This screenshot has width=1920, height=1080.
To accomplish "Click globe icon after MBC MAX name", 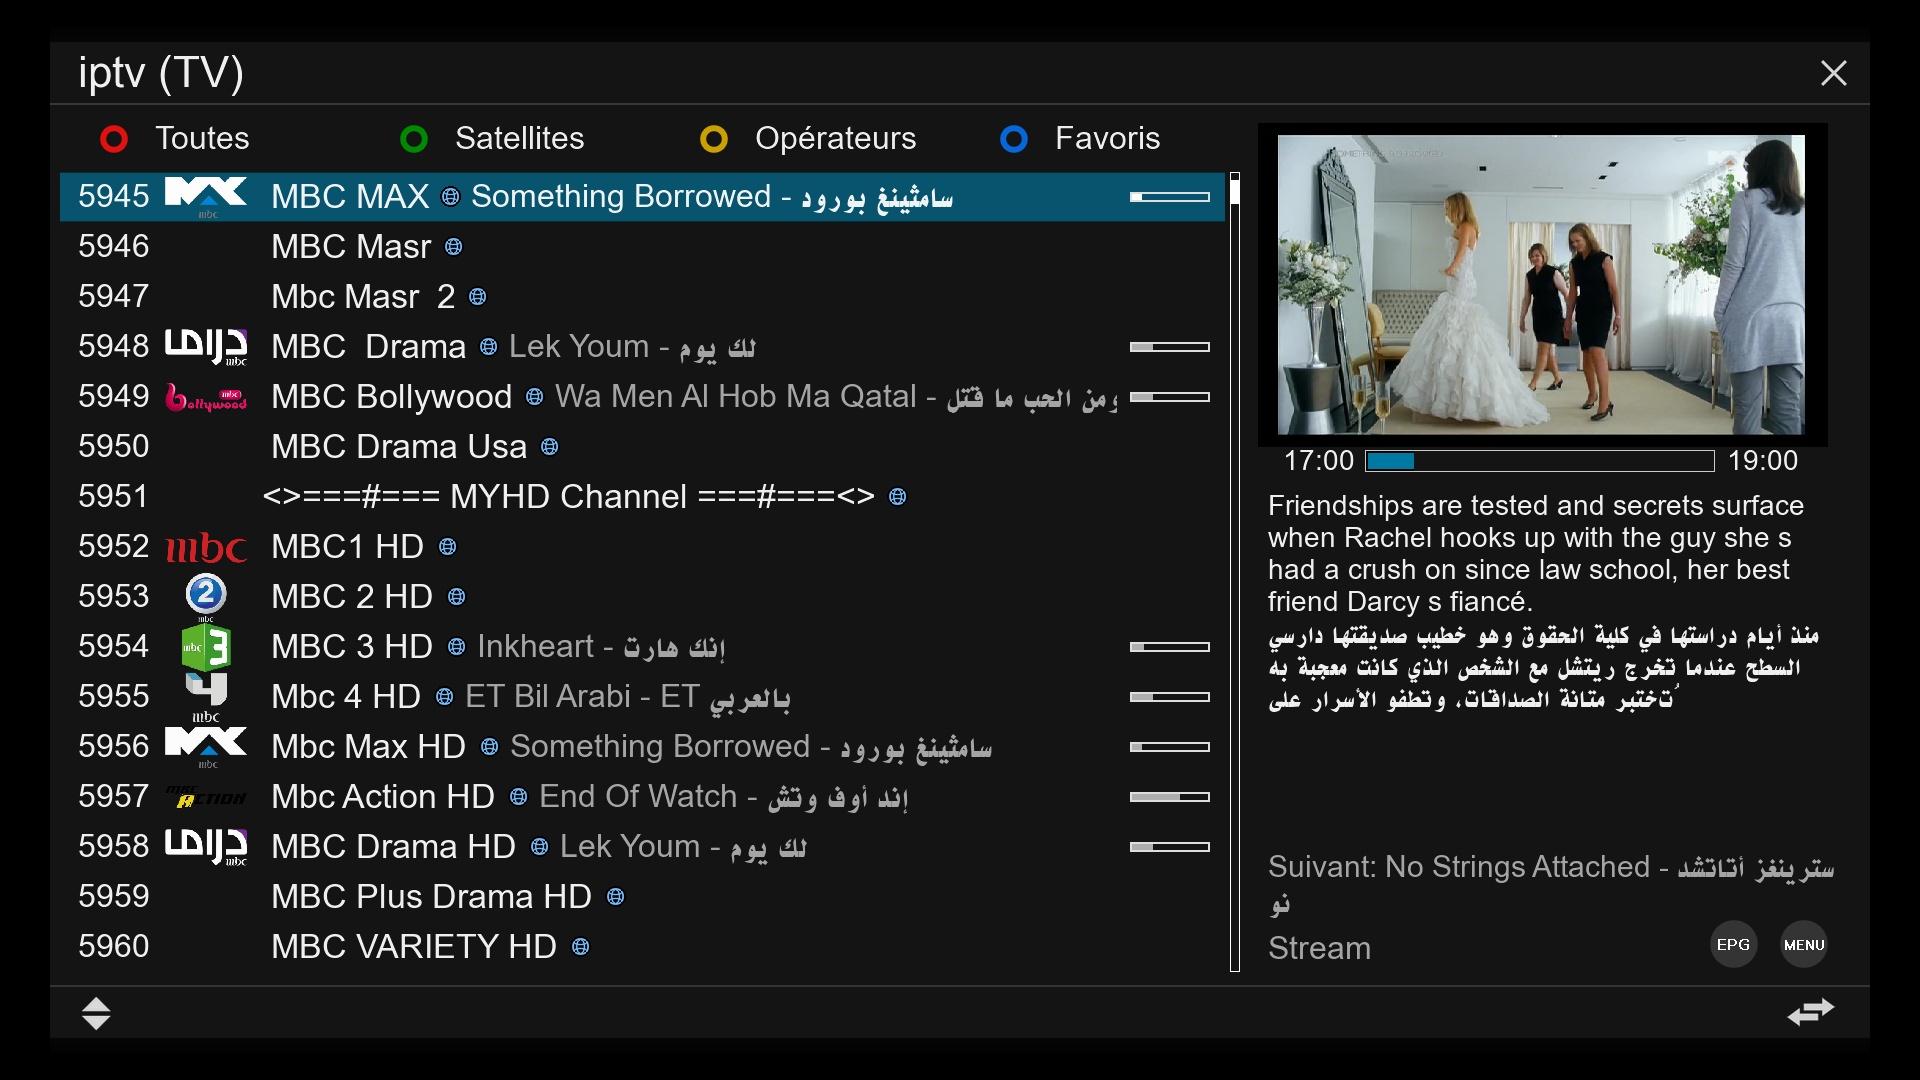I will (451, 197).
